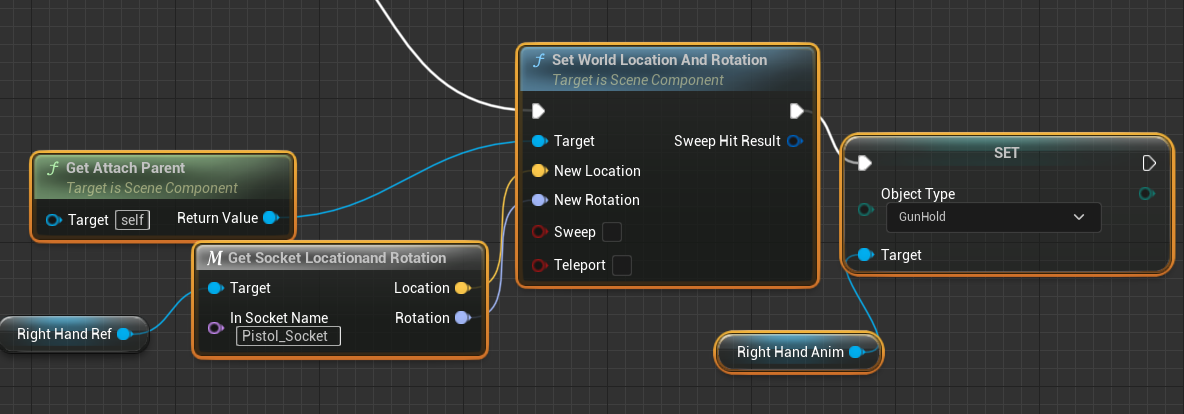
Task: Enable the Sweep checkbox
Action: click(612, 232)
